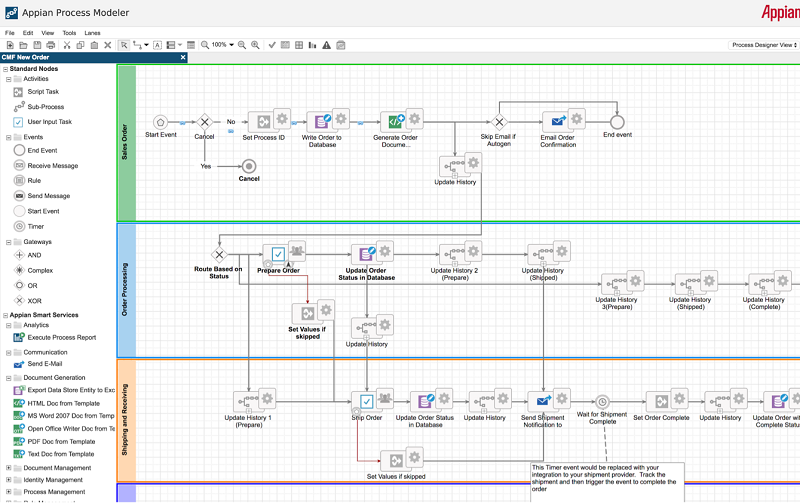Select the pointer selection tool
Image resolution: width=800 pixels, height=503 pixels.
(124, 45)
